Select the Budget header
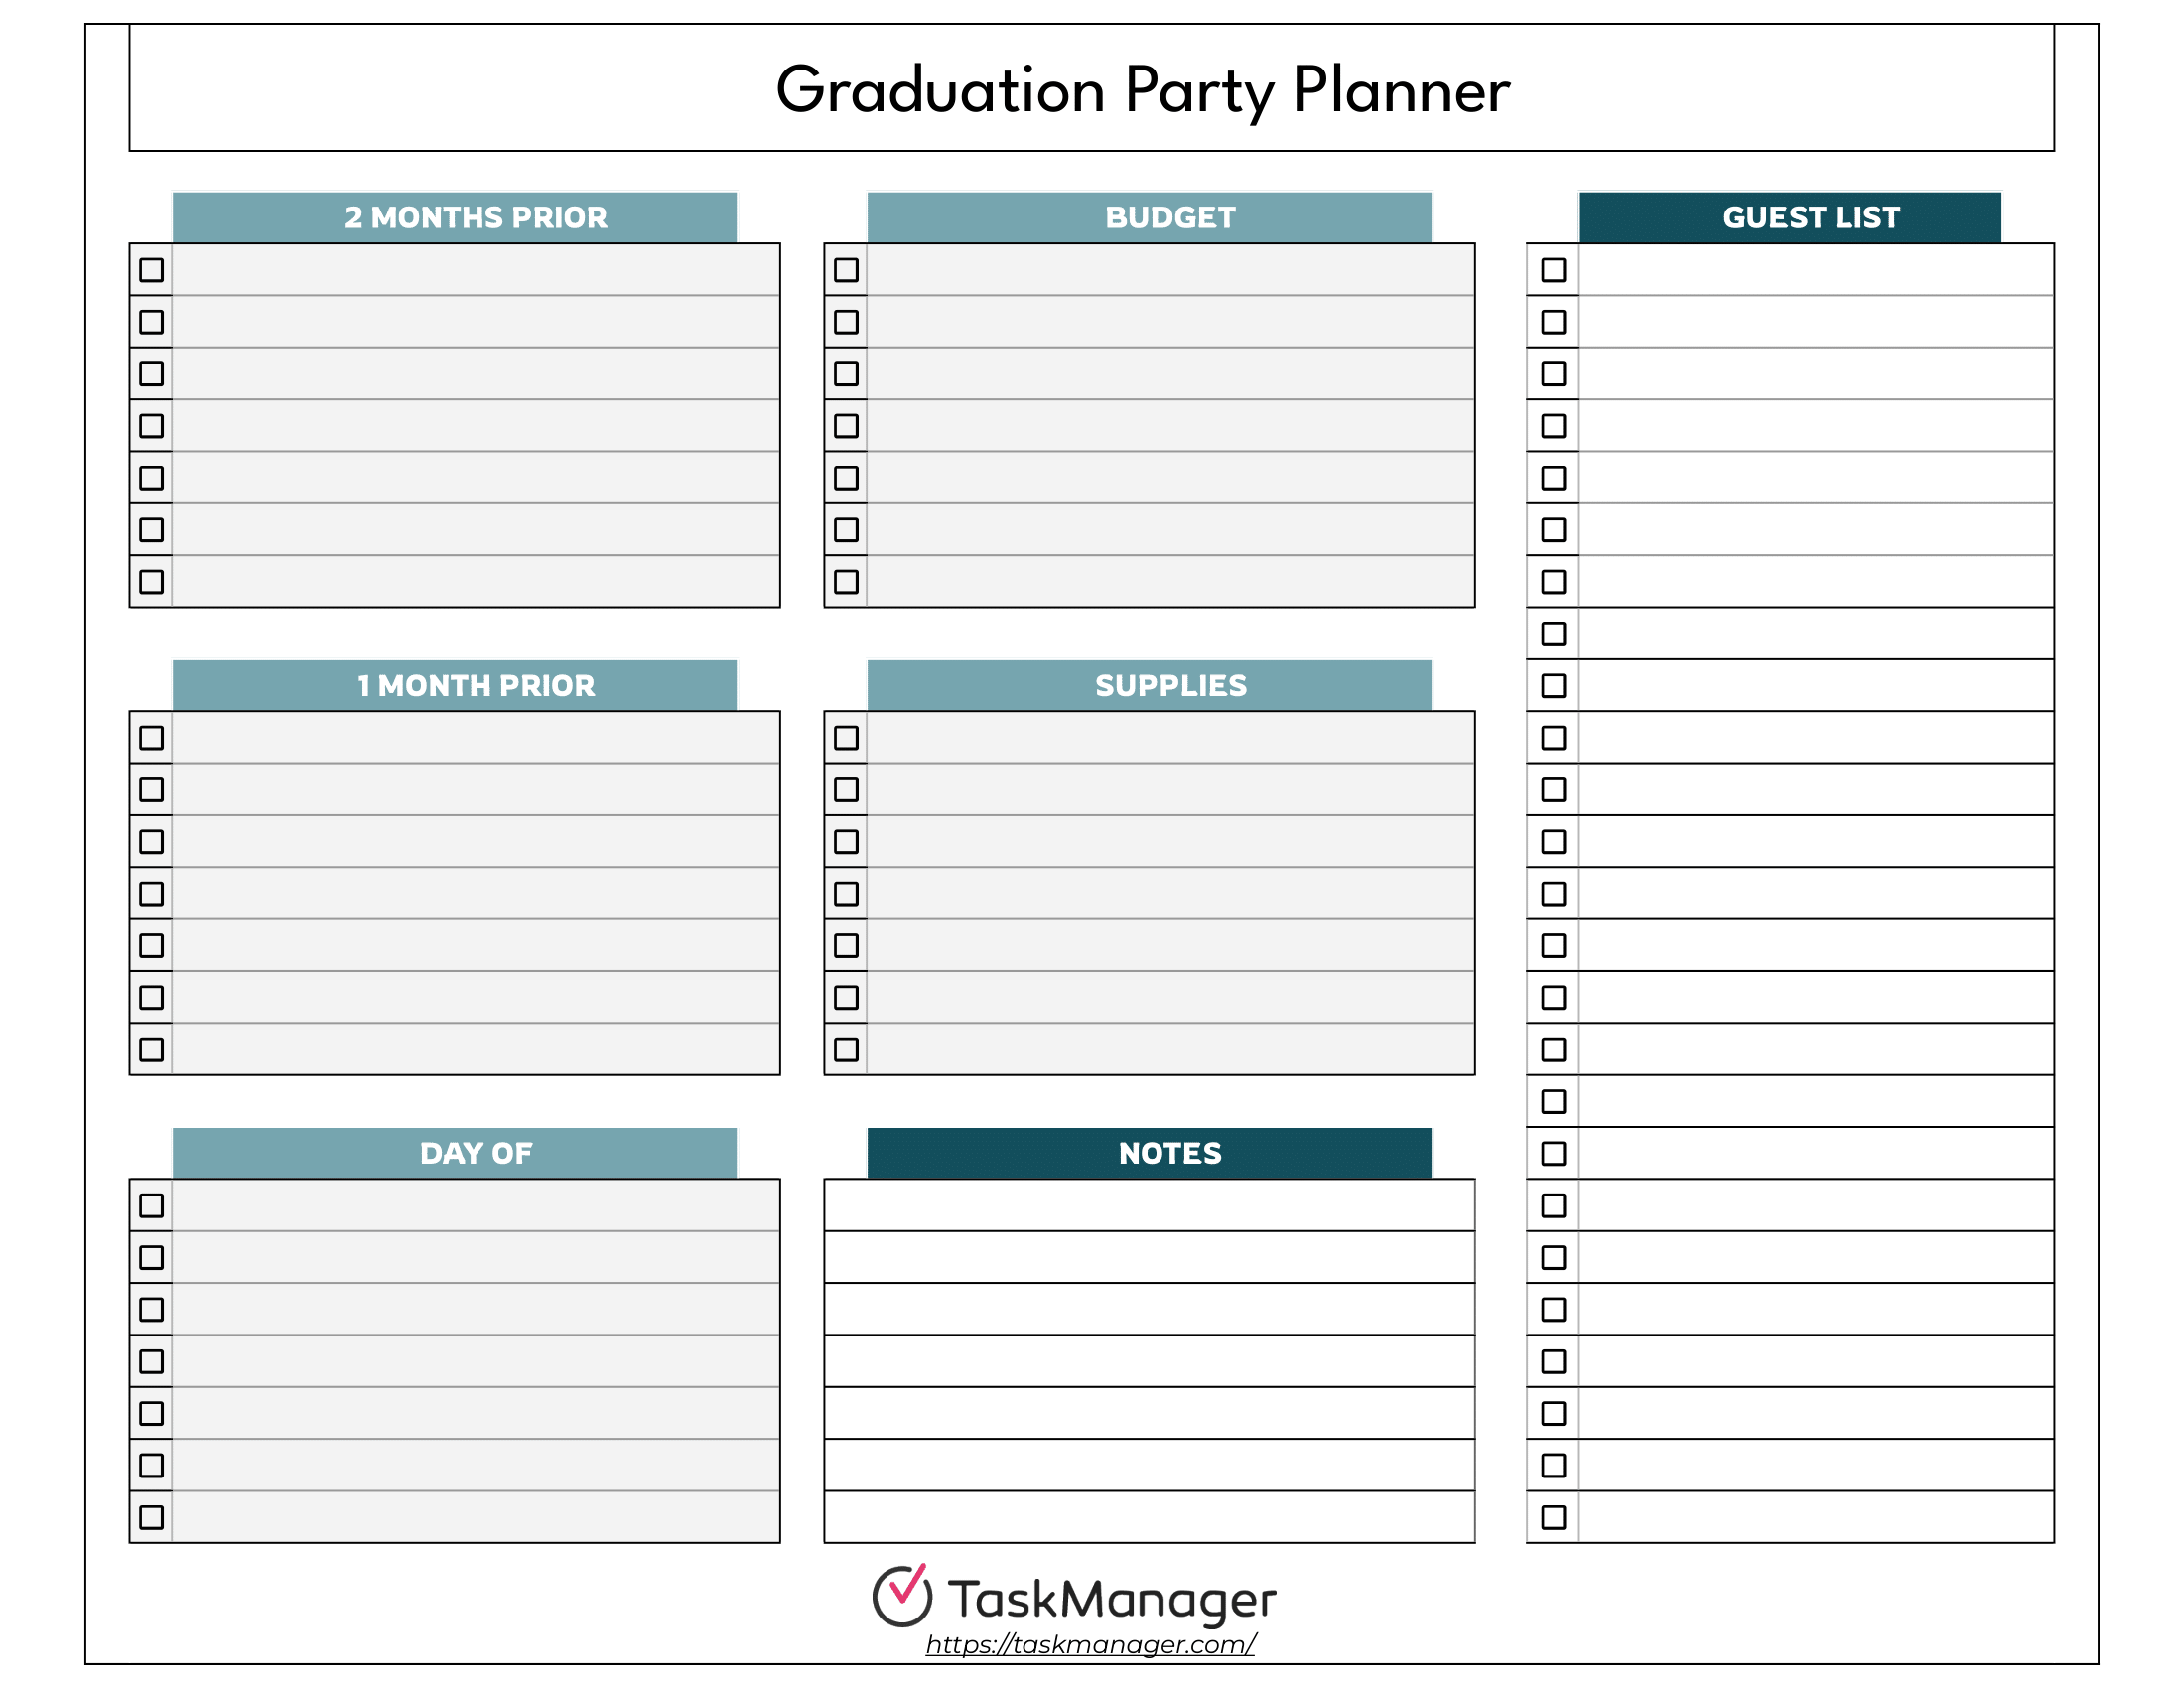 tap(1149, 217)
